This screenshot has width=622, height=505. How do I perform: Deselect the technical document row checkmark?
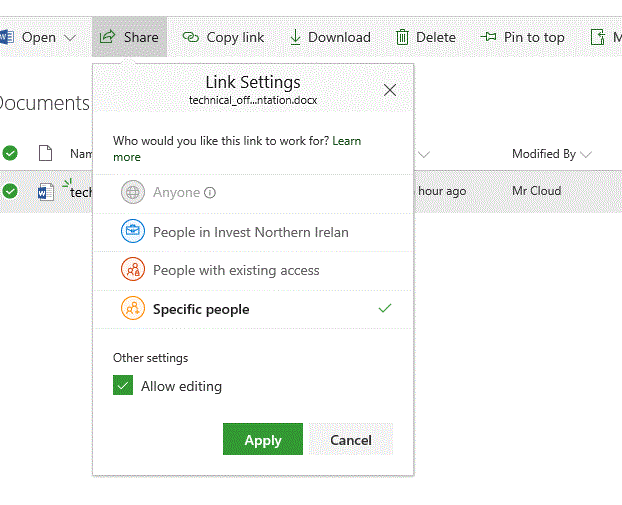pyautogui.click(x=10, y=191)
